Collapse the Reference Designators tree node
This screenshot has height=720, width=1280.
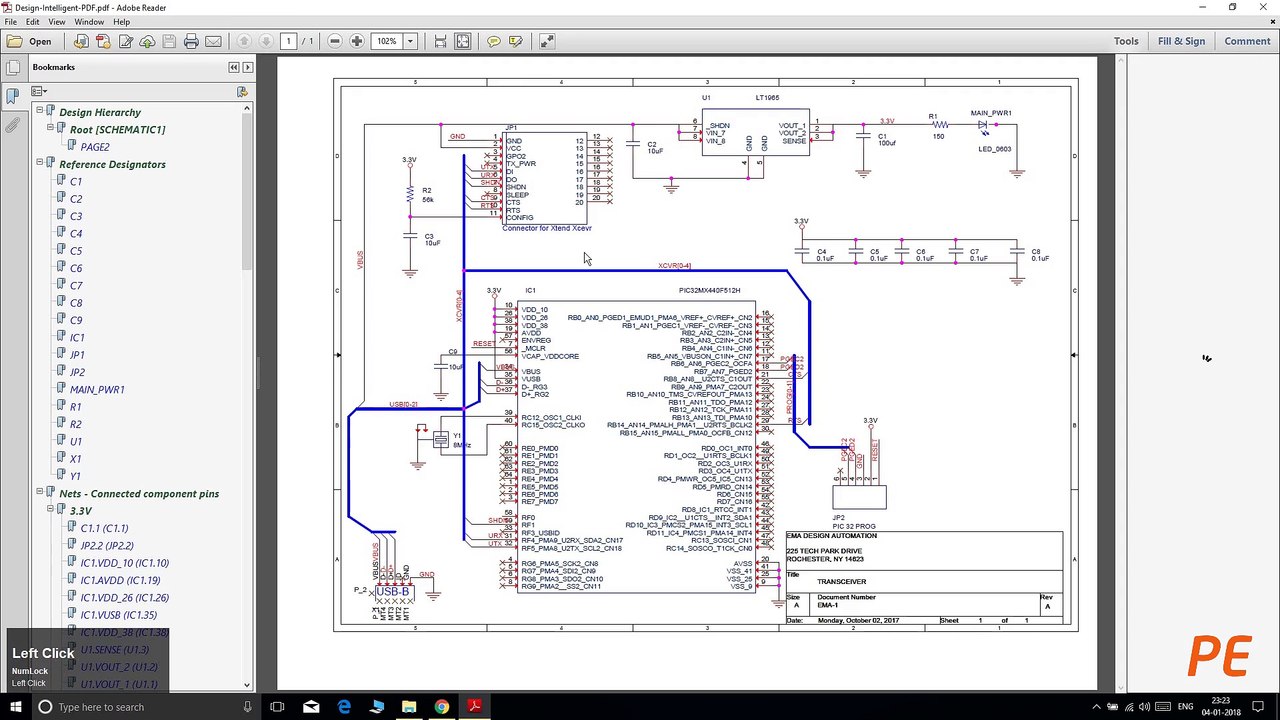[x=39, y=164]
